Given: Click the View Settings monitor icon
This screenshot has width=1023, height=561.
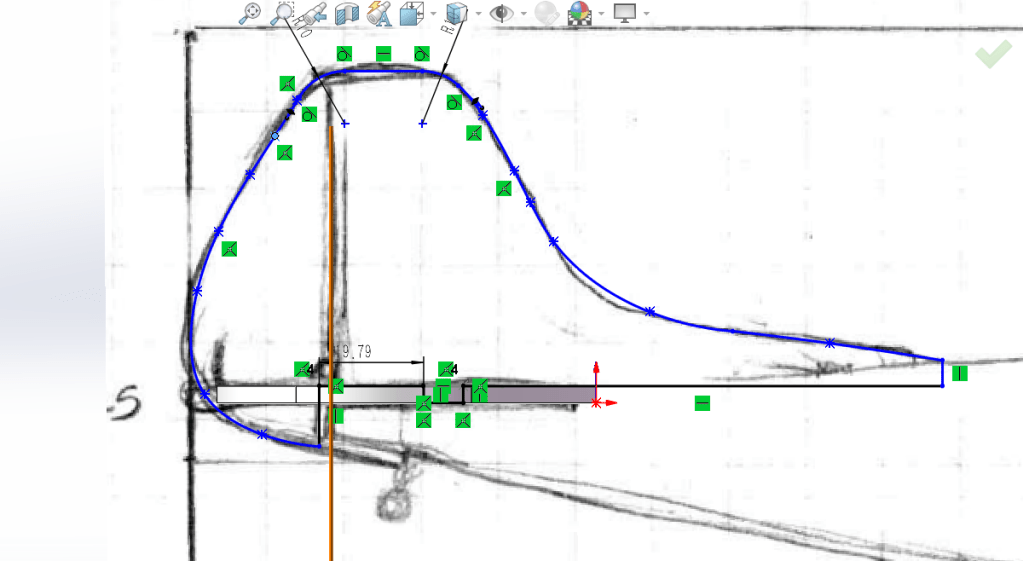Looking at the screenshot, I should pos(625,13).
